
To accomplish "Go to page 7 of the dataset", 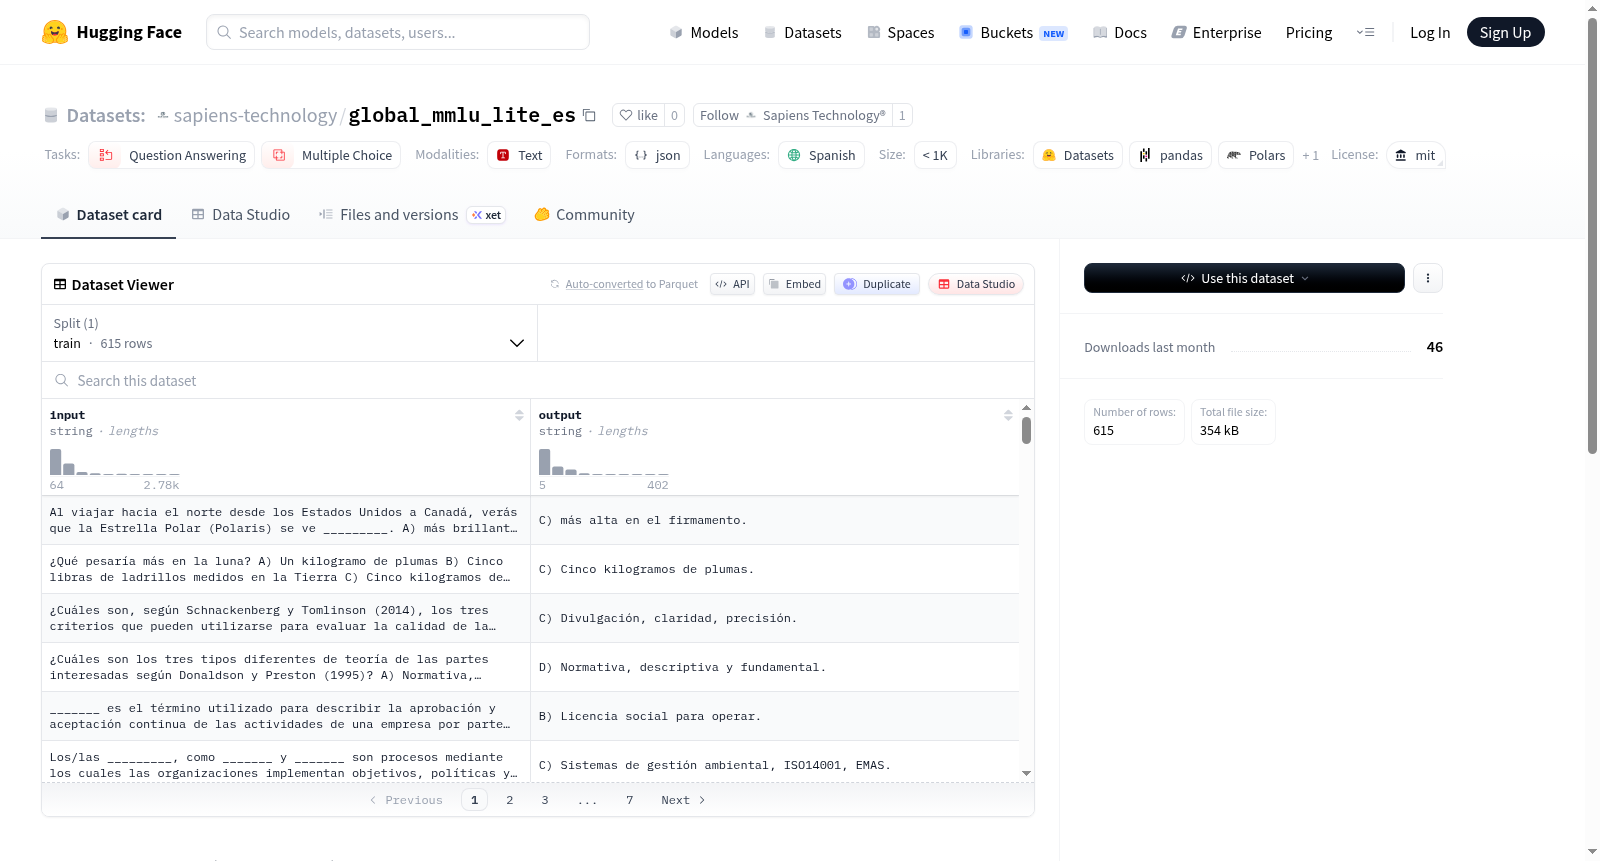I will click(x=630, y=800).
